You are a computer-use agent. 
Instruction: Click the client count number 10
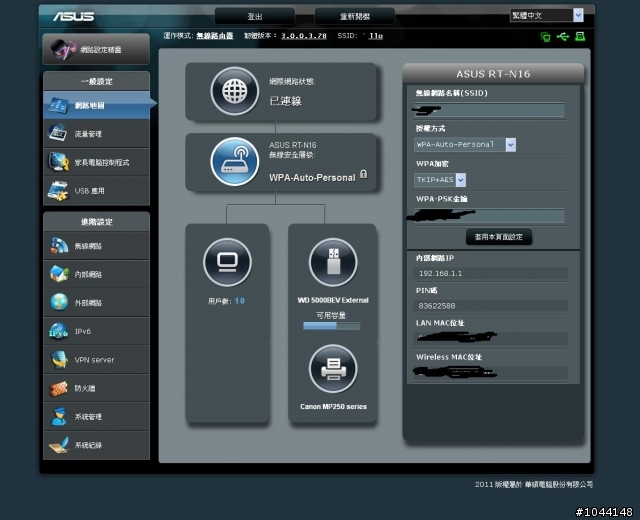click(240, 301)
